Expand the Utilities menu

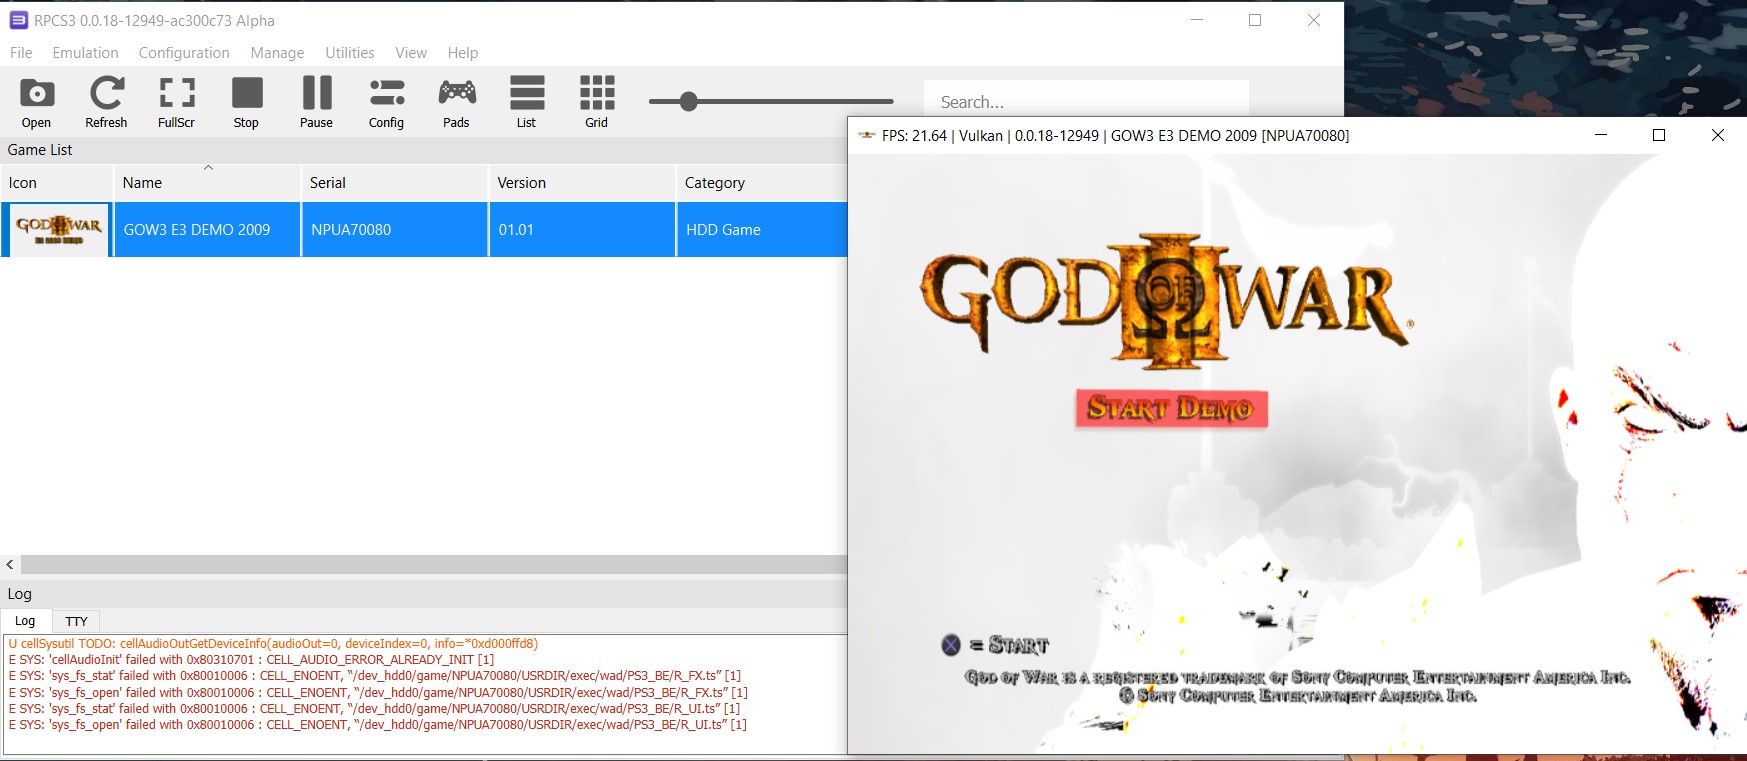pyautogui.click(x=349, y=53)
